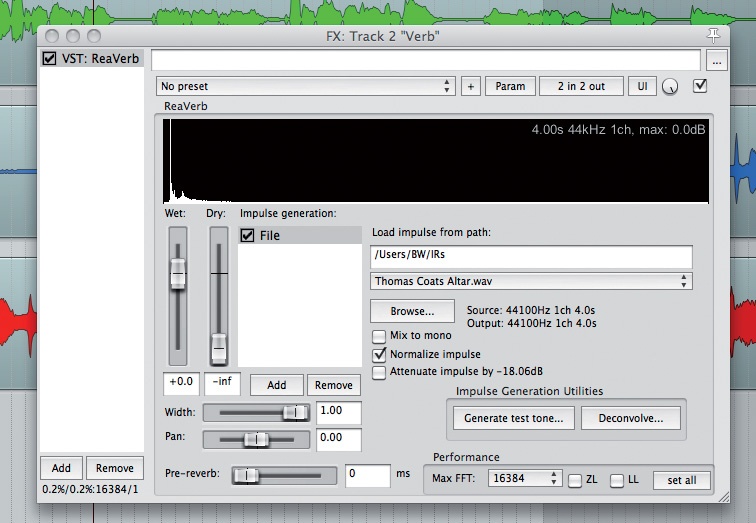Toggle the VST: ReaVerb enable checkbox
This screenshot has width=756, height=523.
(49, 58)
